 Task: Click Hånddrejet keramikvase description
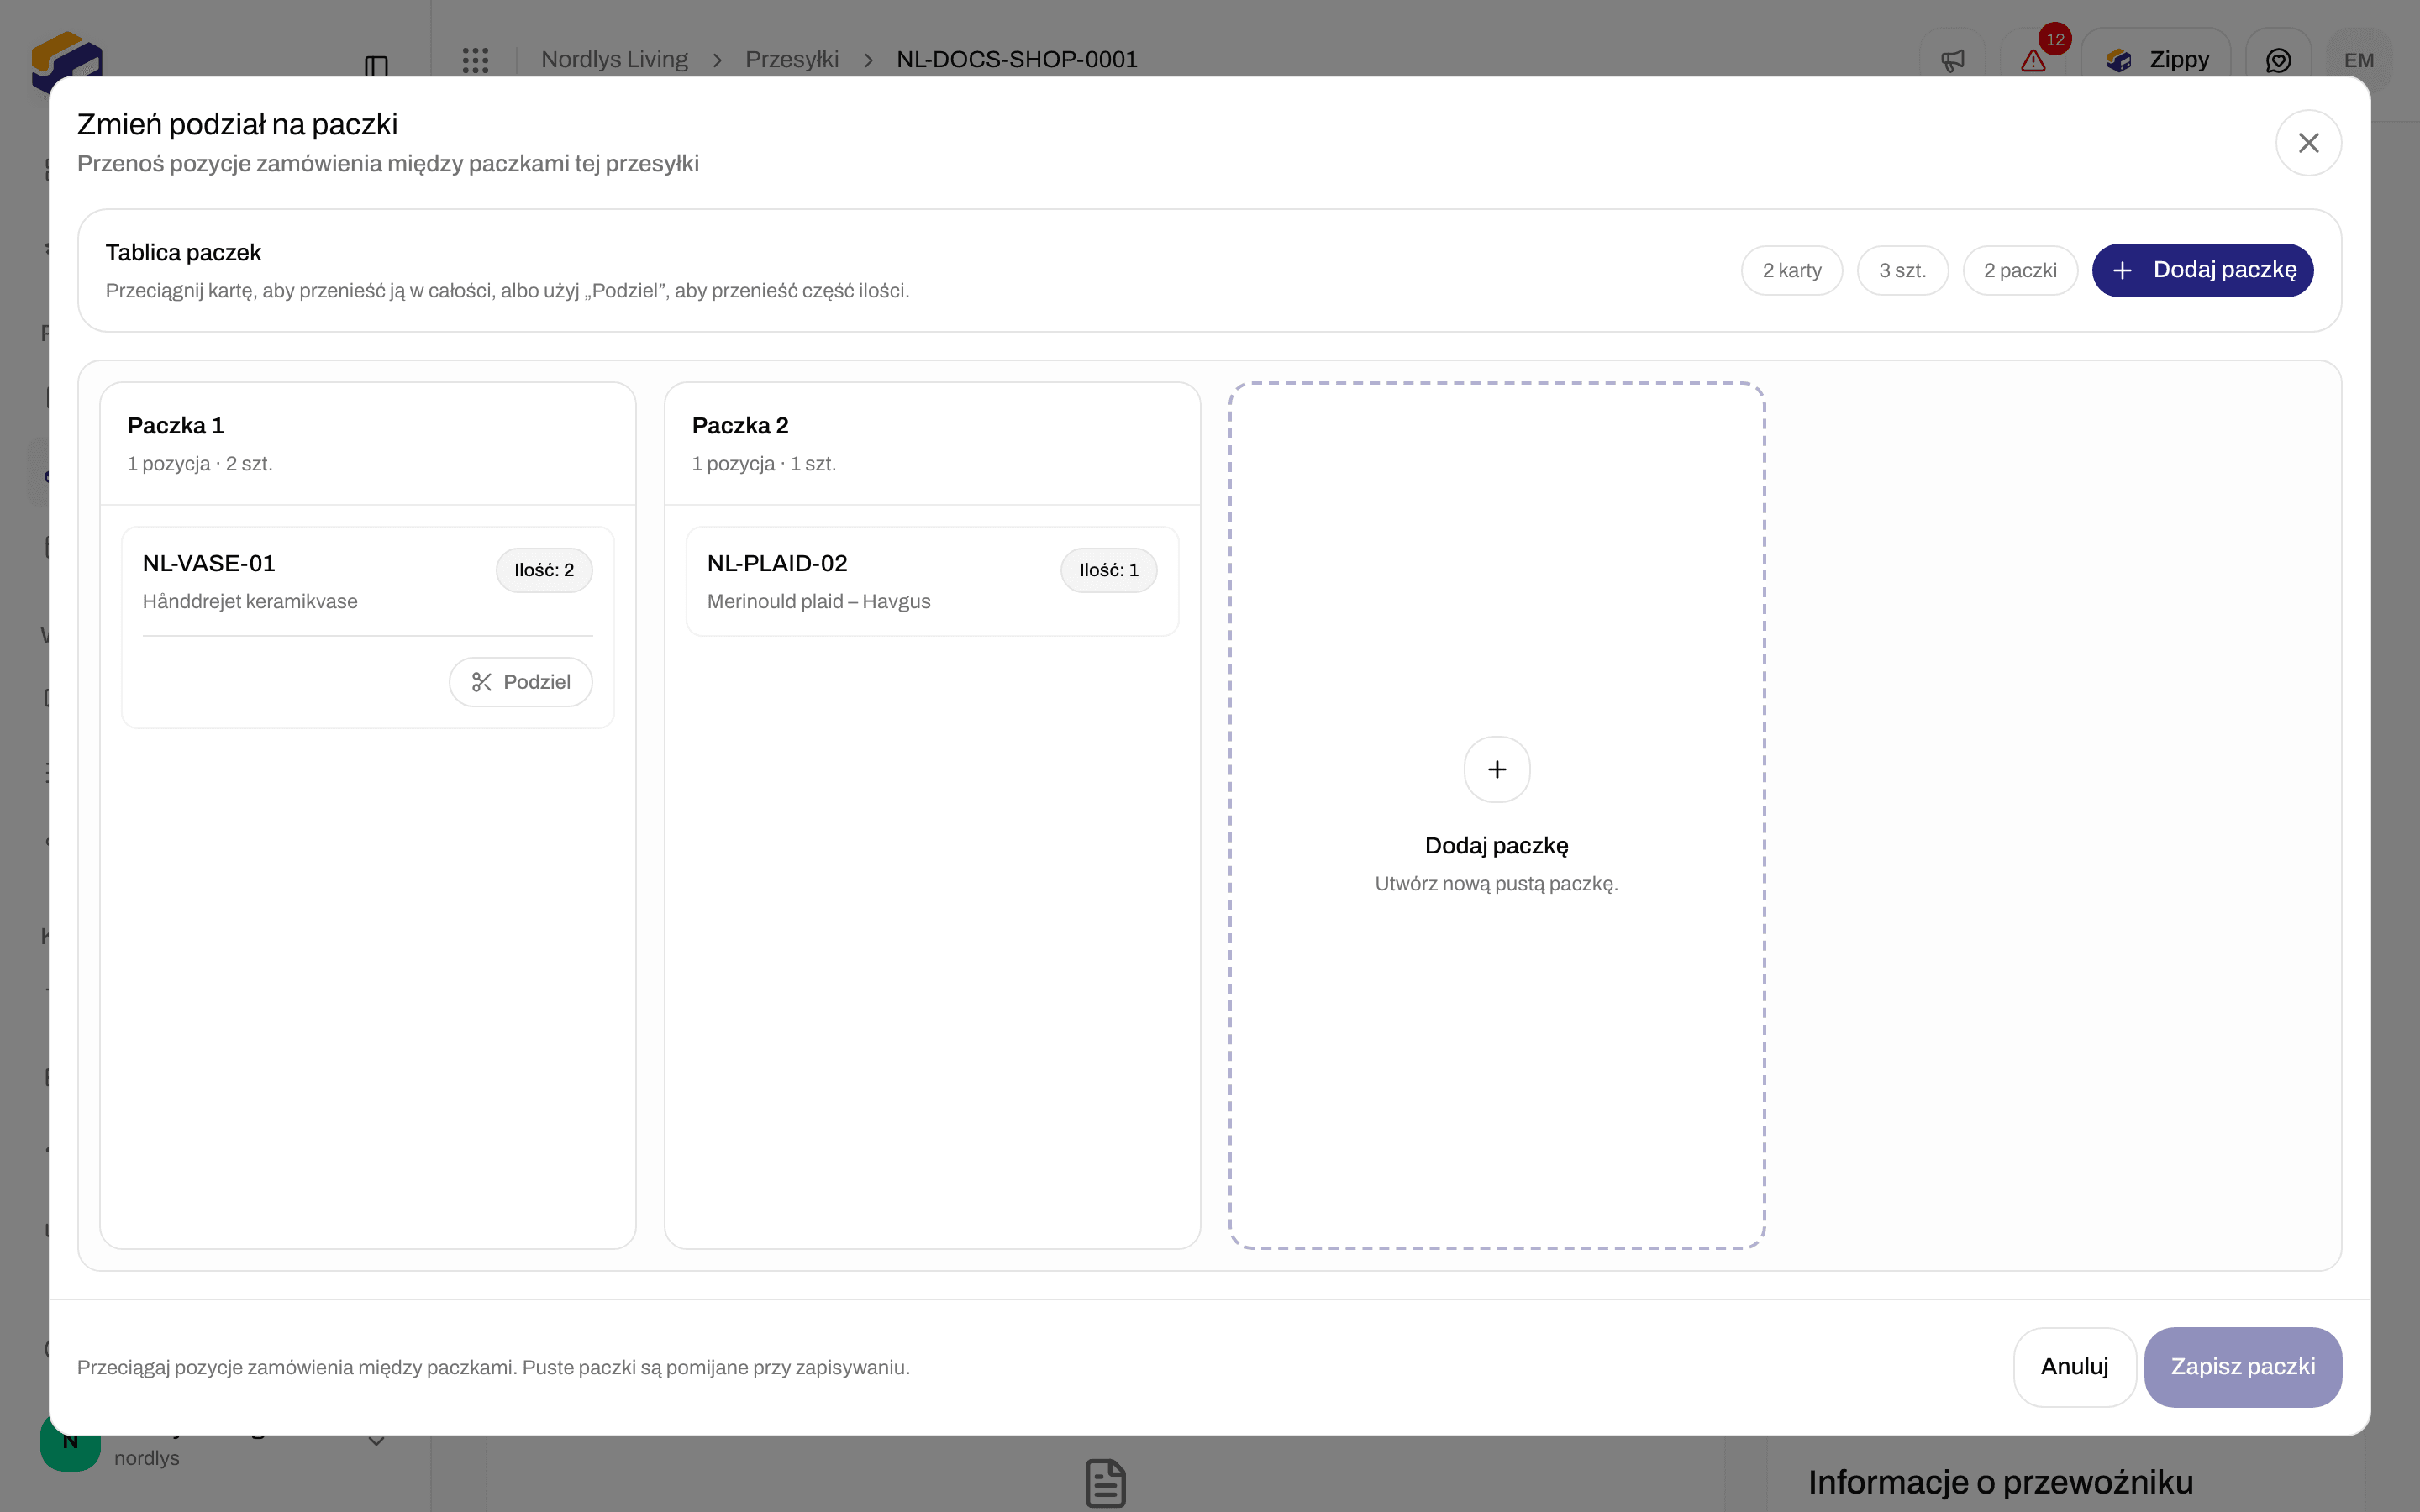tap(250, 602)
